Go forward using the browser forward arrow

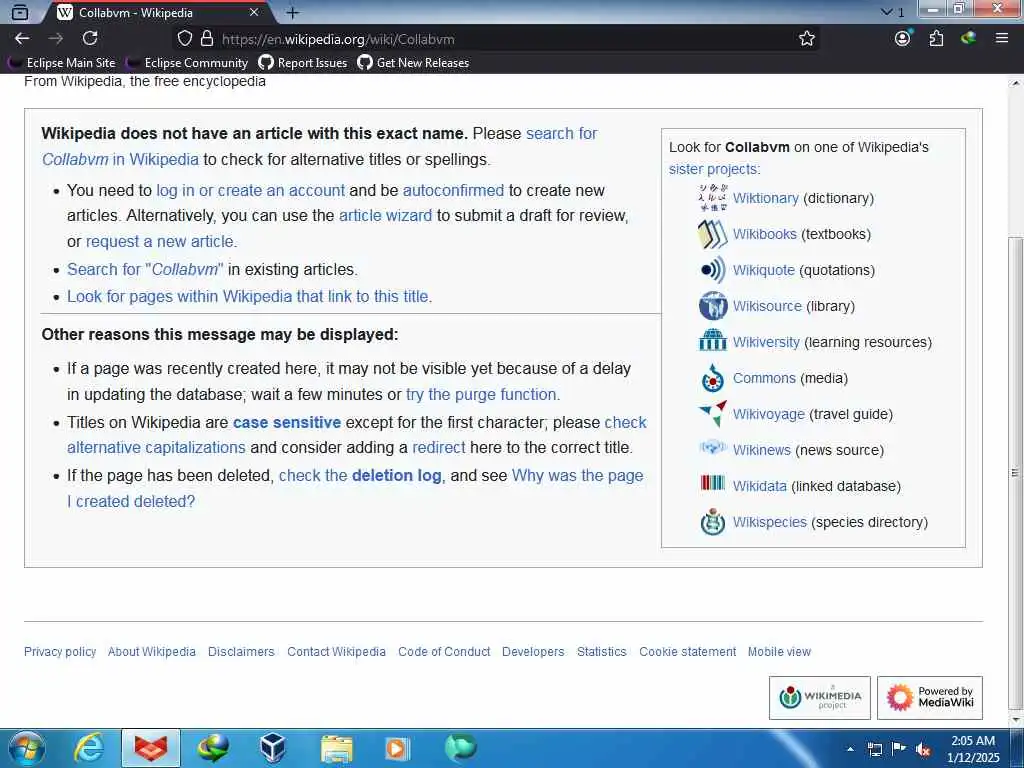click(56, 39)
